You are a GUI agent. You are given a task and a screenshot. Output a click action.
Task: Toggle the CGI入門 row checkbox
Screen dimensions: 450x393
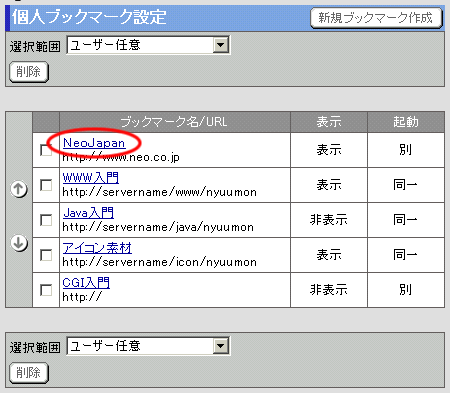[46, 290]
